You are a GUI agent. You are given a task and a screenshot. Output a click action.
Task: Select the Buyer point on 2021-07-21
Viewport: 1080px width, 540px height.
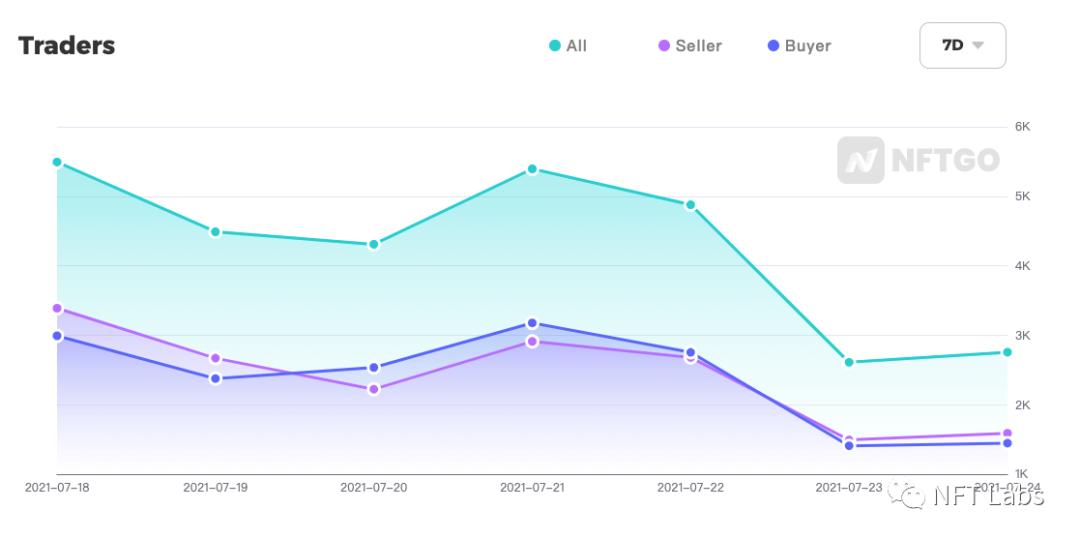[532, 323]
